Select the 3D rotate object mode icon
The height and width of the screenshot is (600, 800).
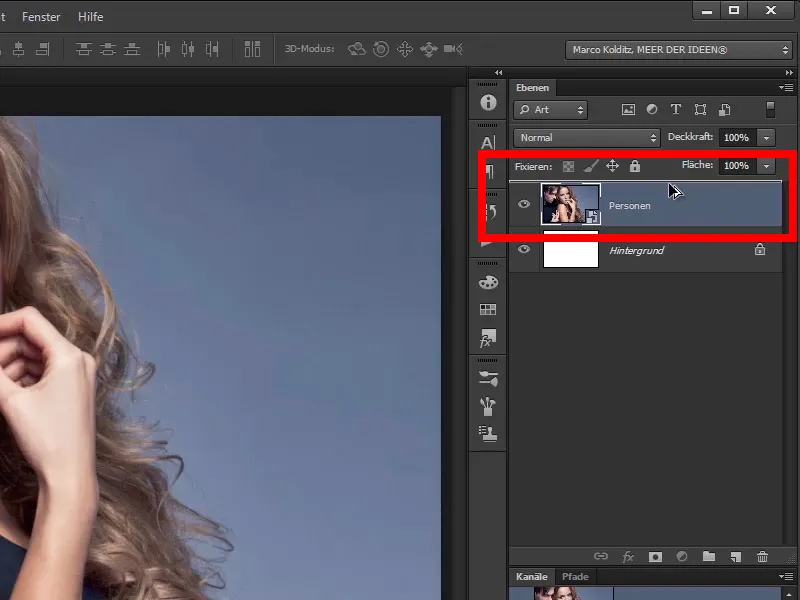point(357,49)
